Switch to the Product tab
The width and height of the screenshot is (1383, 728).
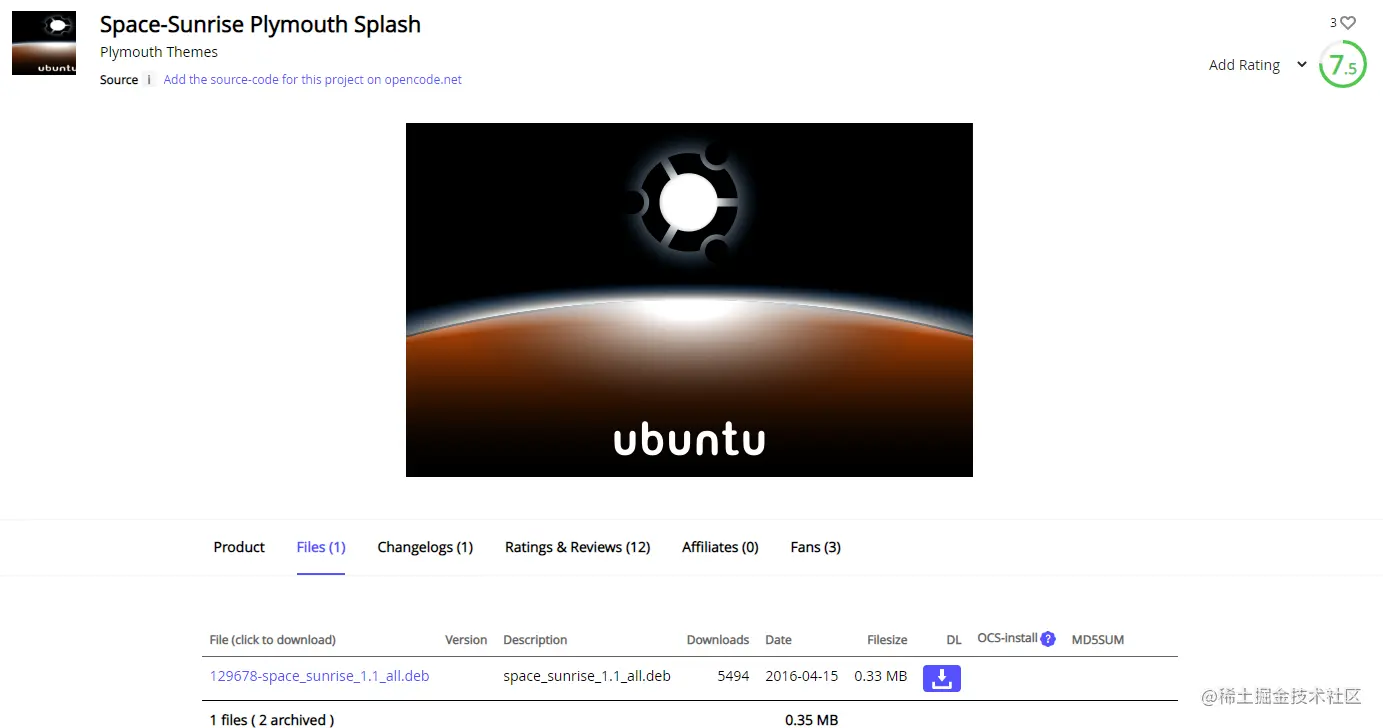coord(239,547)
